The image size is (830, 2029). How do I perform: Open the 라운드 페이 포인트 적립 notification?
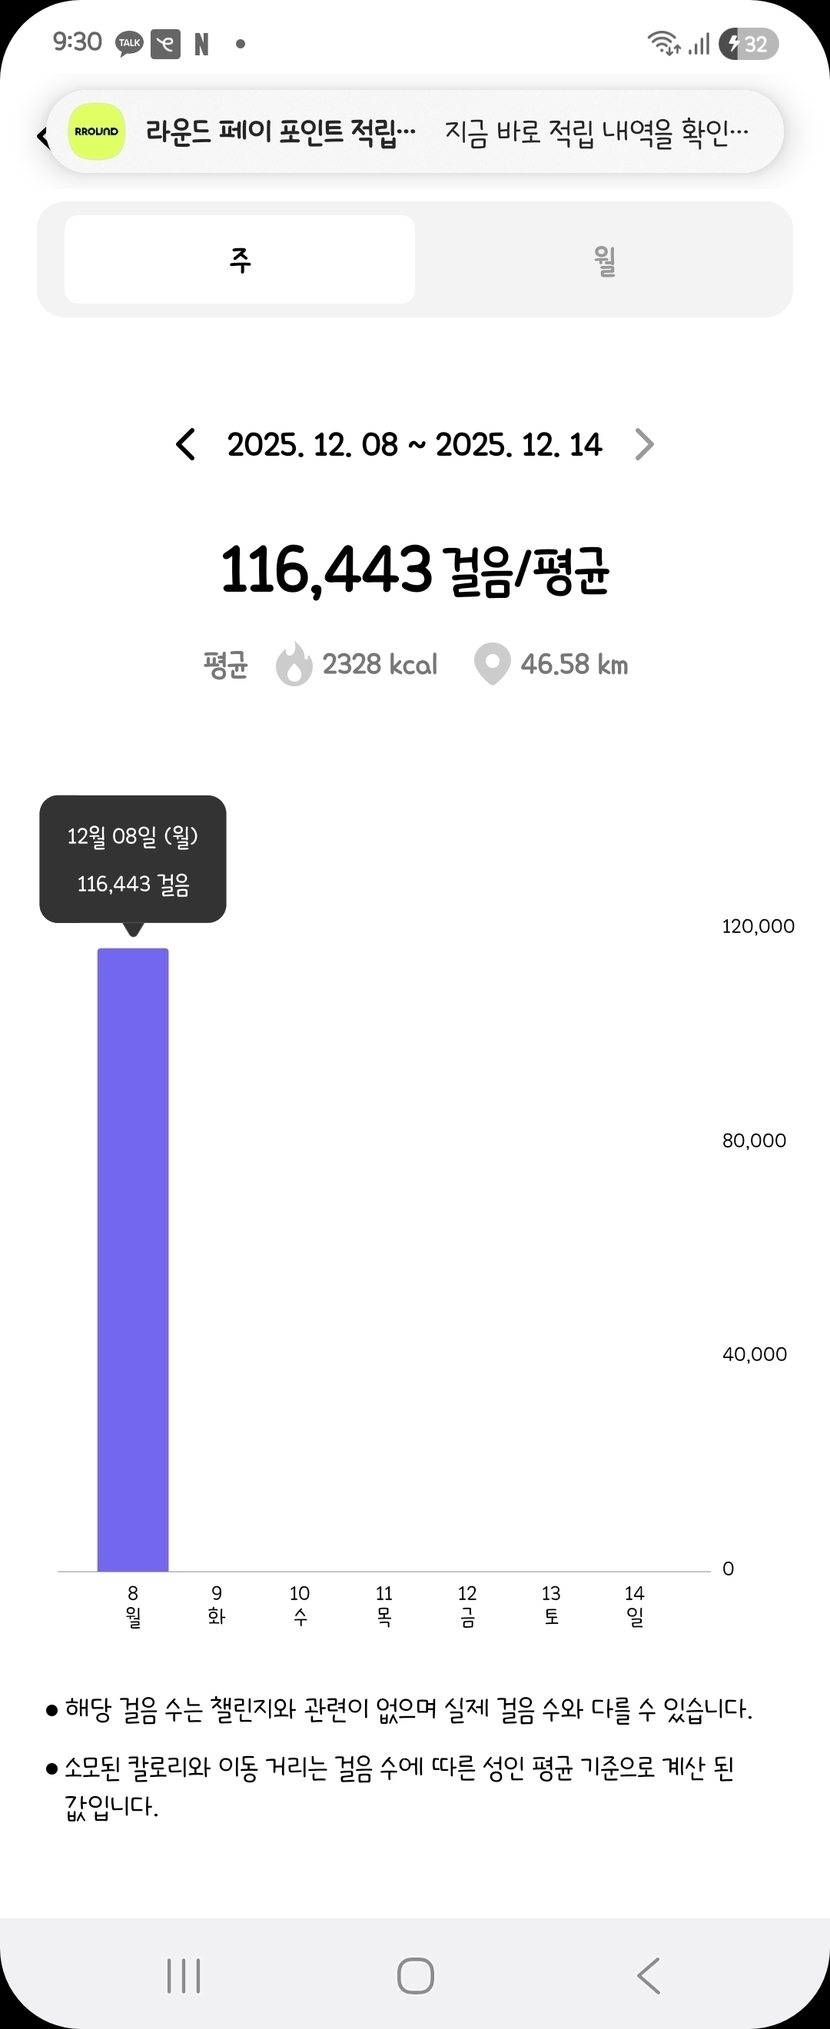pyautogui.click(x=415, y=132)
